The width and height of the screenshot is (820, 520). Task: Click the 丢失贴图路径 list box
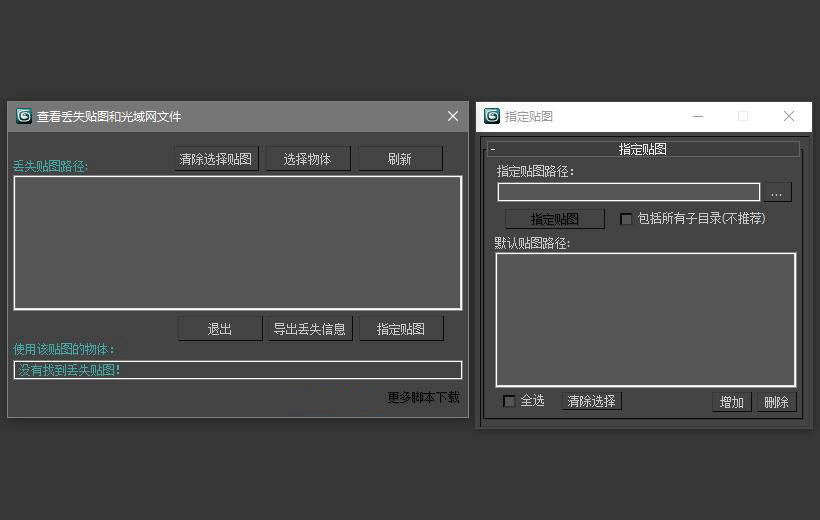pos(237,243)
